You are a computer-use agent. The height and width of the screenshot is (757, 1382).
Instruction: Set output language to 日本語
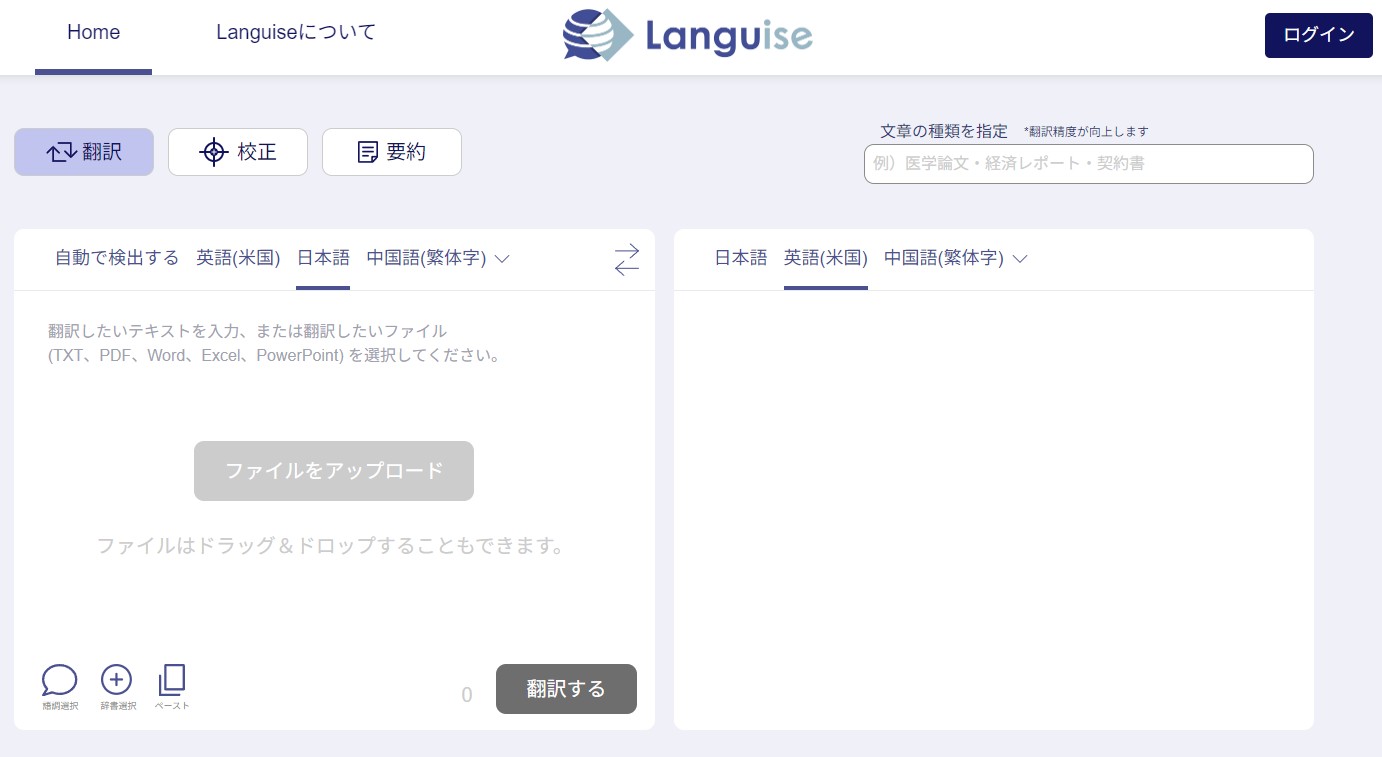click(x=740, y=258)
